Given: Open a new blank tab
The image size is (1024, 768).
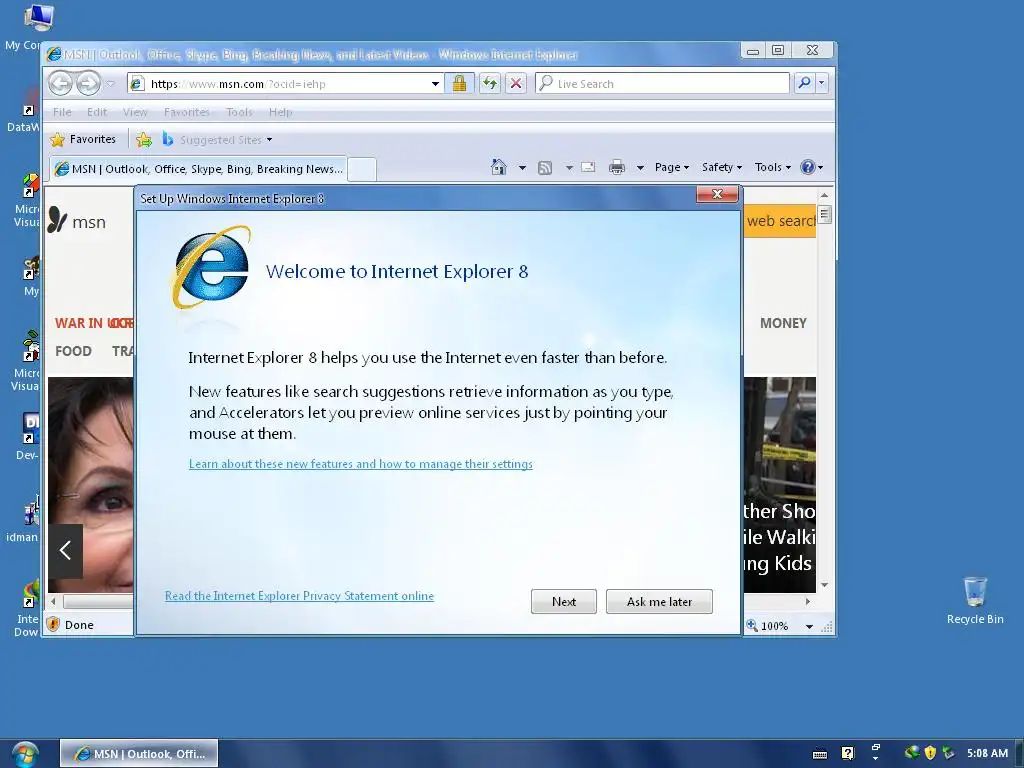Looking at the screenshot, I should pos(362,169).
